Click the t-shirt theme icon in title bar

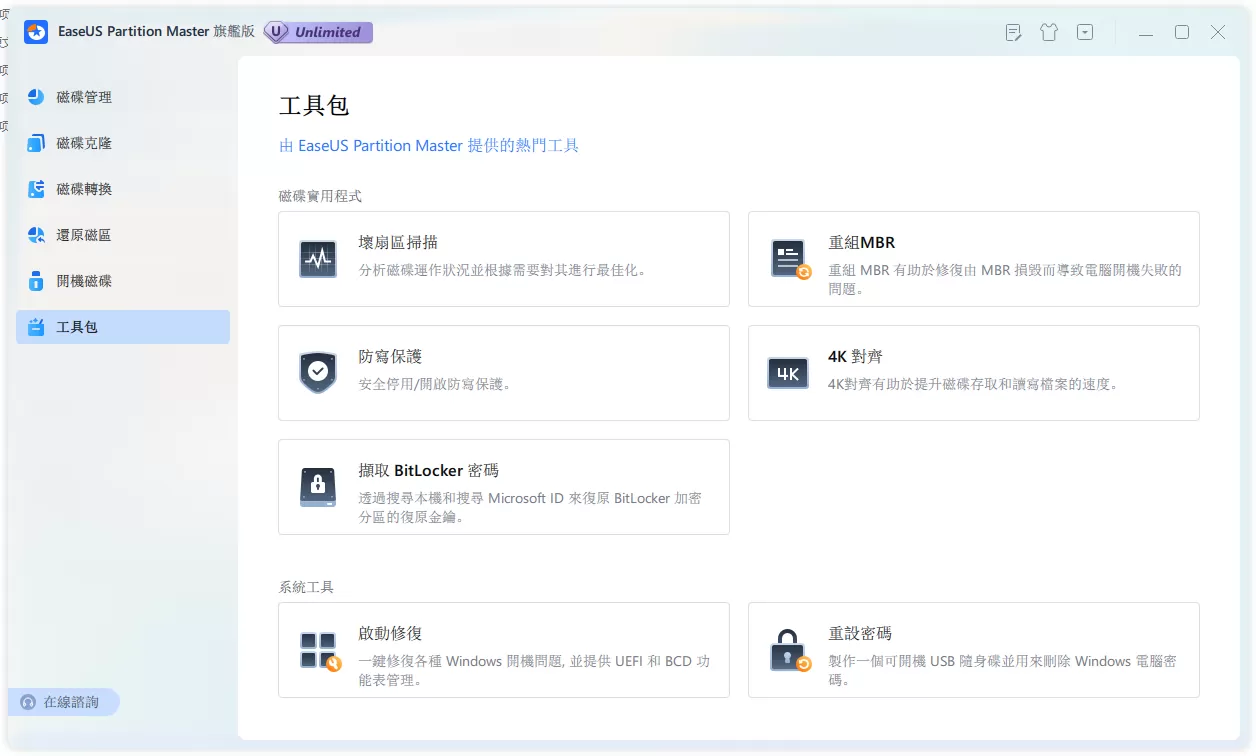tap(1049, 32)
